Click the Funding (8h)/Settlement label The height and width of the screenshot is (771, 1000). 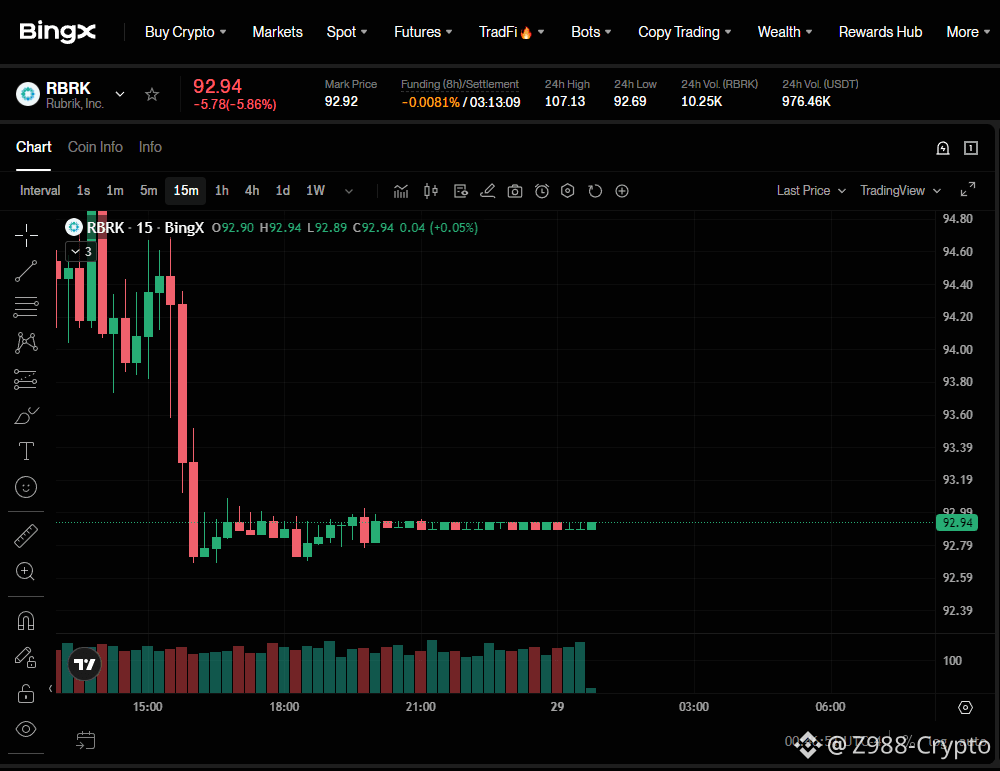(x=460, y=84)
